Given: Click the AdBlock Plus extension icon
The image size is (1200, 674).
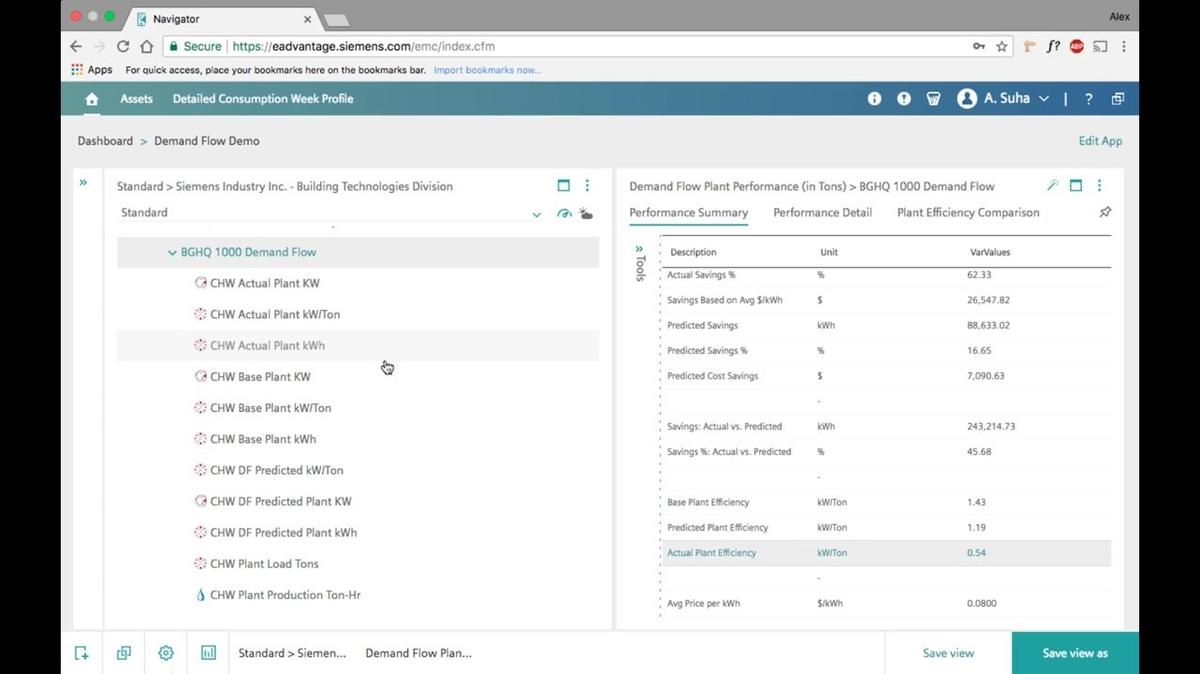Looking at the screenshot, I should tap(1076, 46).
